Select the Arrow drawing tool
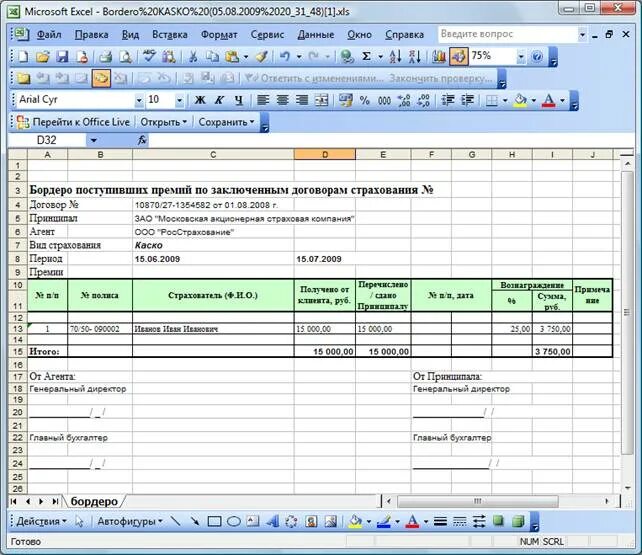 [194, 521]
